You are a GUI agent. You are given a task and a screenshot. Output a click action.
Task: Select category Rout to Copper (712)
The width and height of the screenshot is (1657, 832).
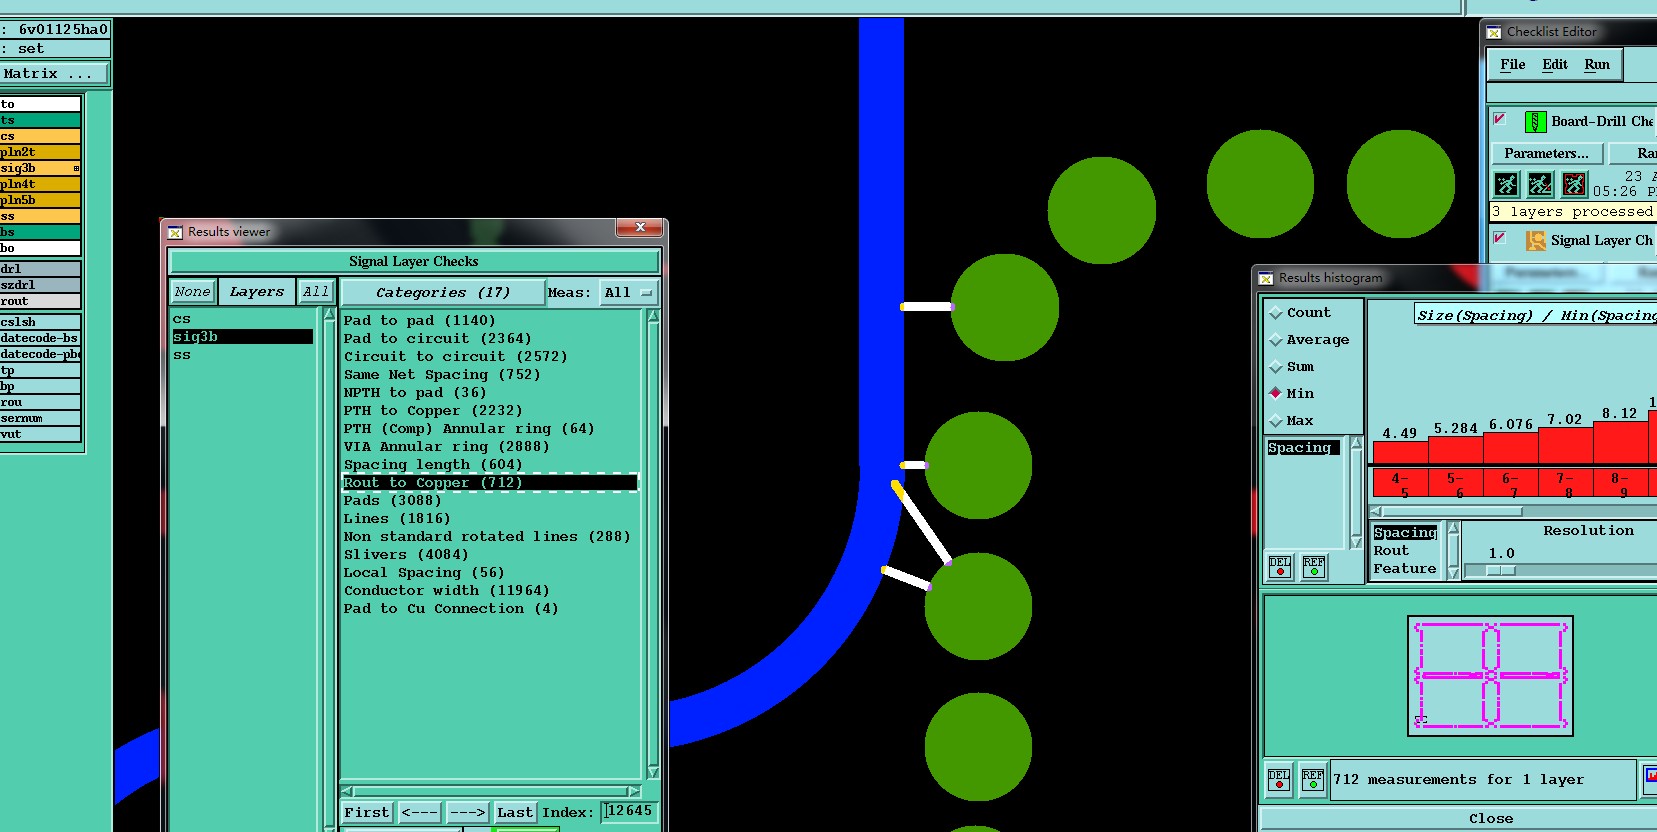pos(490,483)
